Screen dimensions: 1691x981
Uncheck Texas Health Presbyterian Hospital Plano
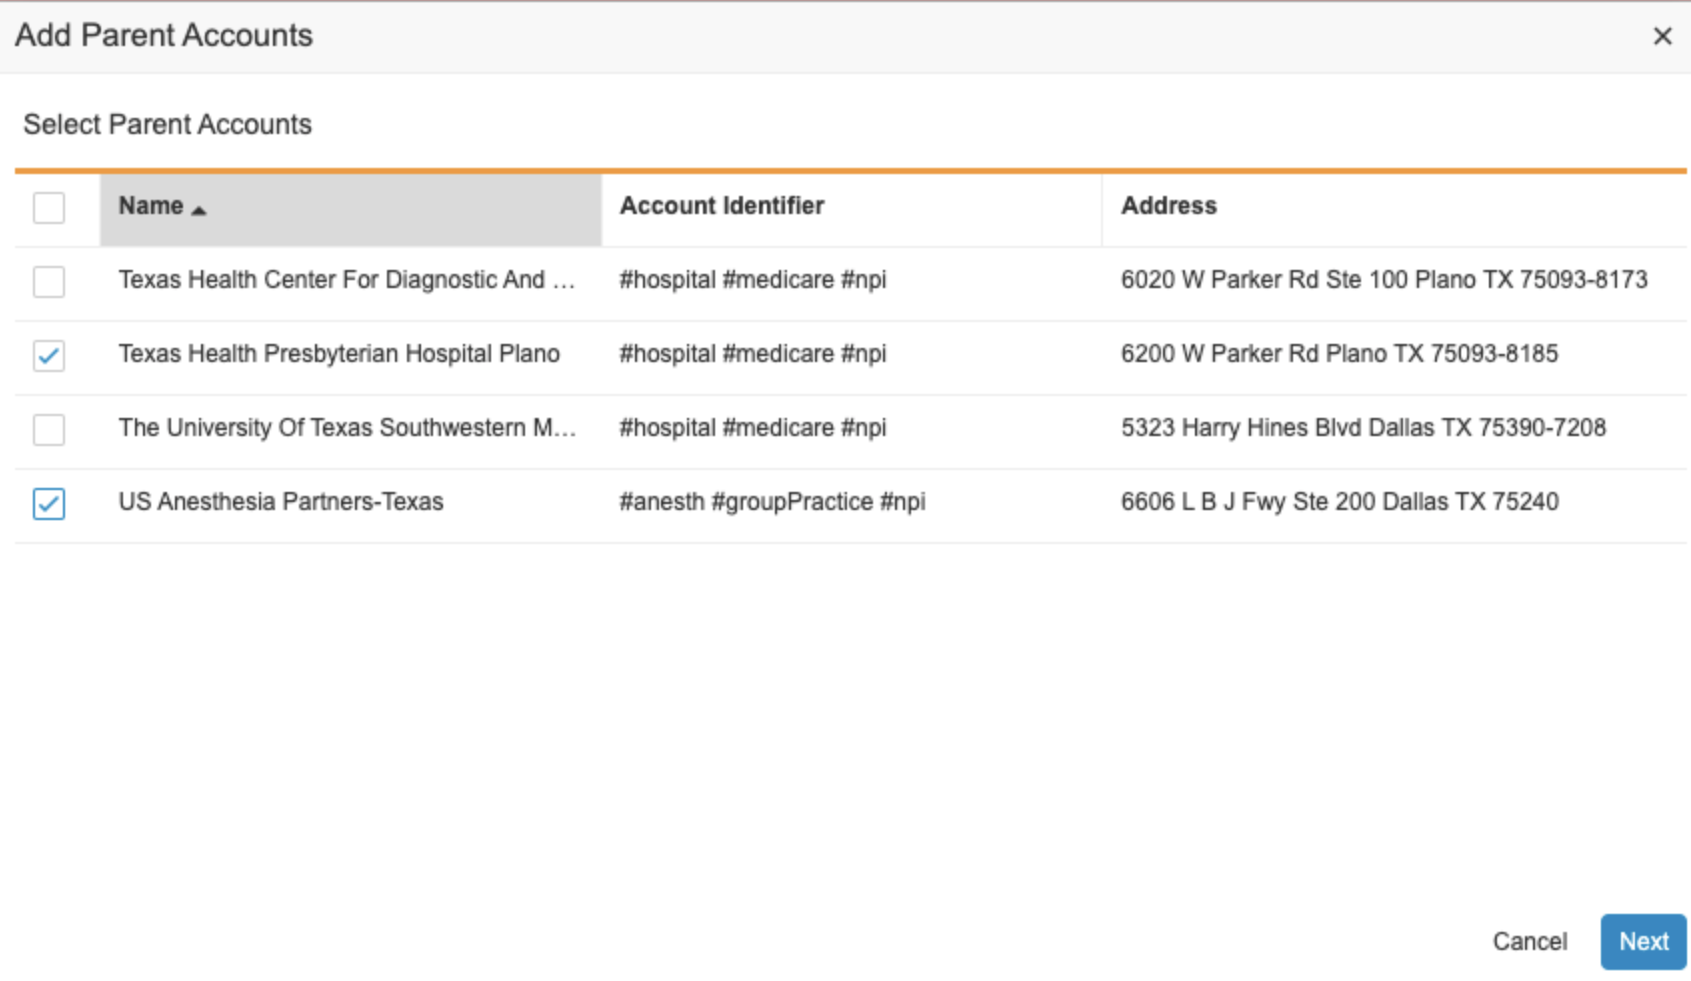(49, 356)
